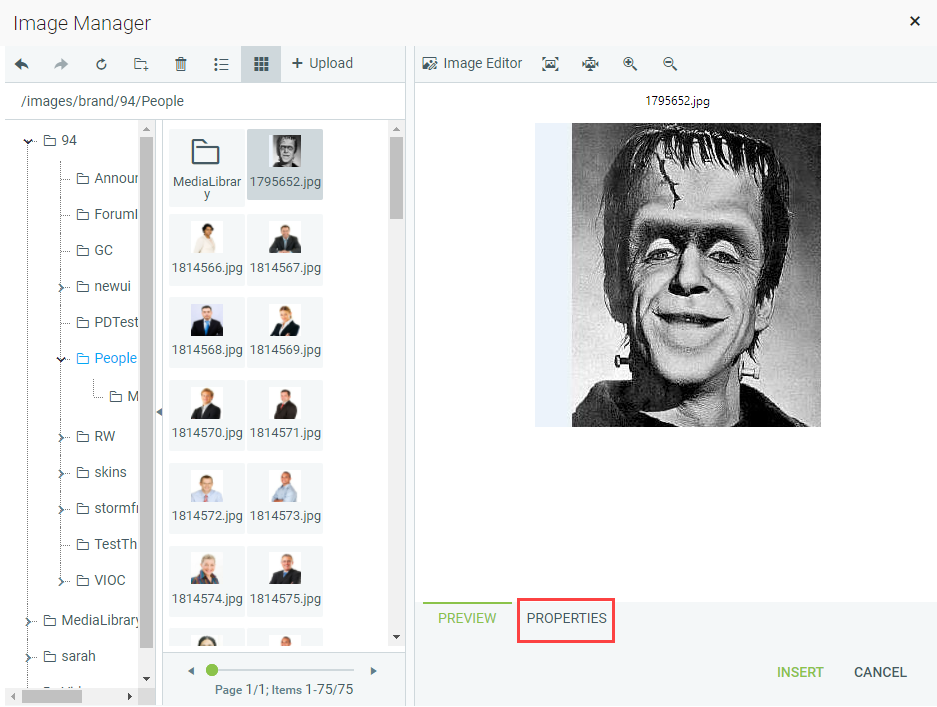Select thumbnail 1795652.jpg
Viewport: 937px width, 707px height.
pyautogui.click(x=285, y=164)
